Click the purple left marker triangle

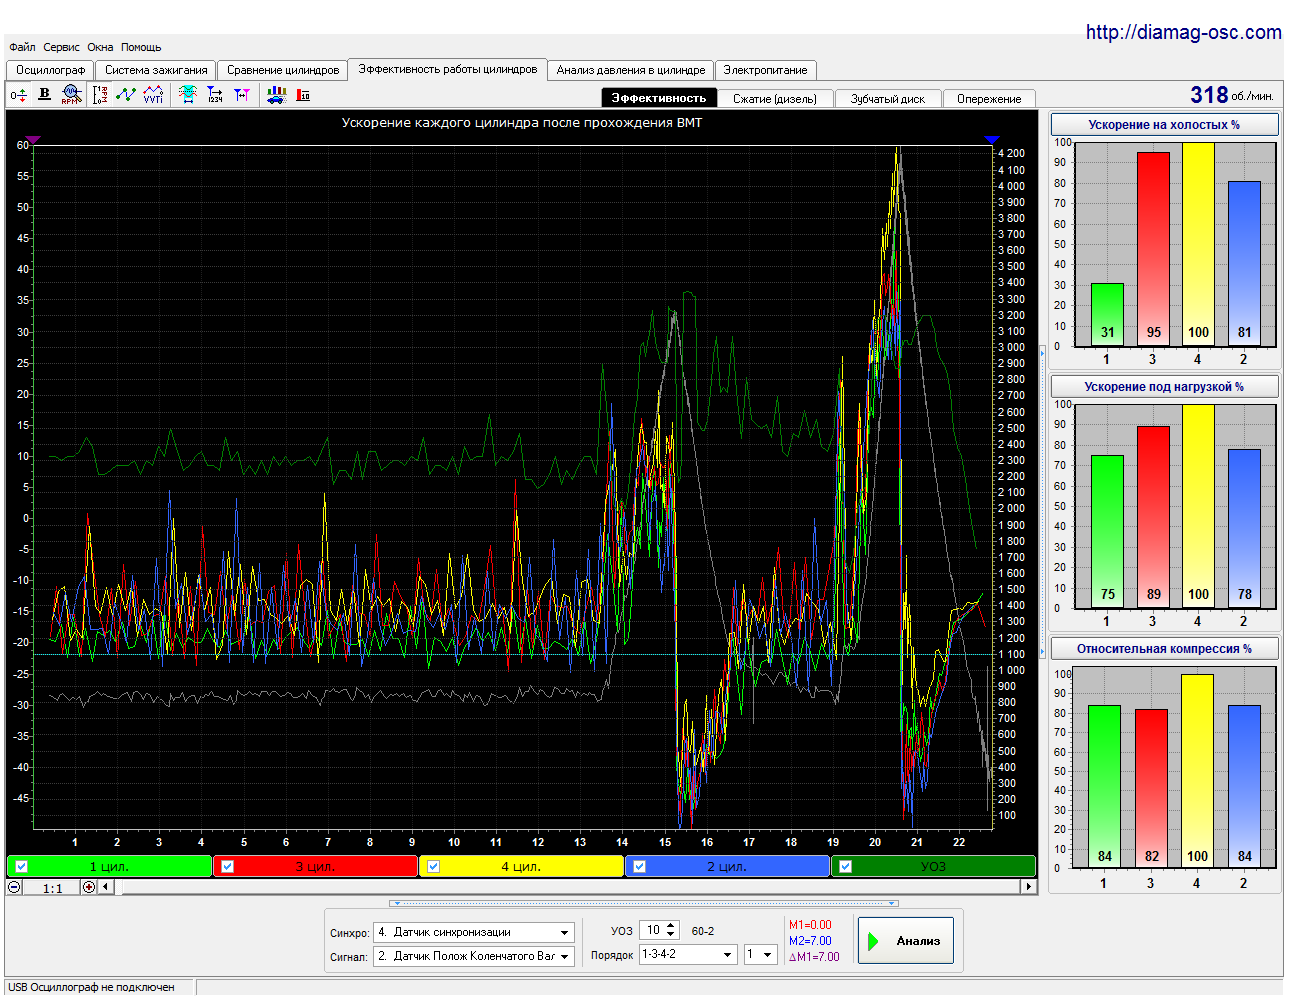(x=32, y=140)
